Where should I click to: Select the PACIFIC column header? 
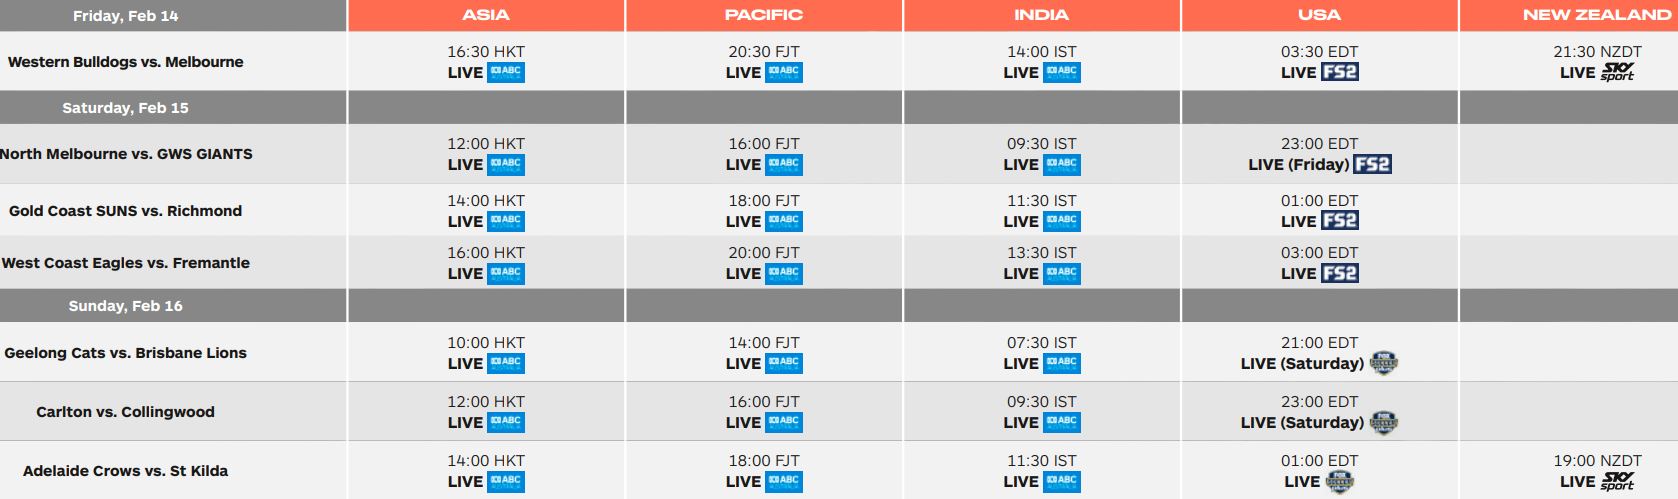[x=764, y=15]
